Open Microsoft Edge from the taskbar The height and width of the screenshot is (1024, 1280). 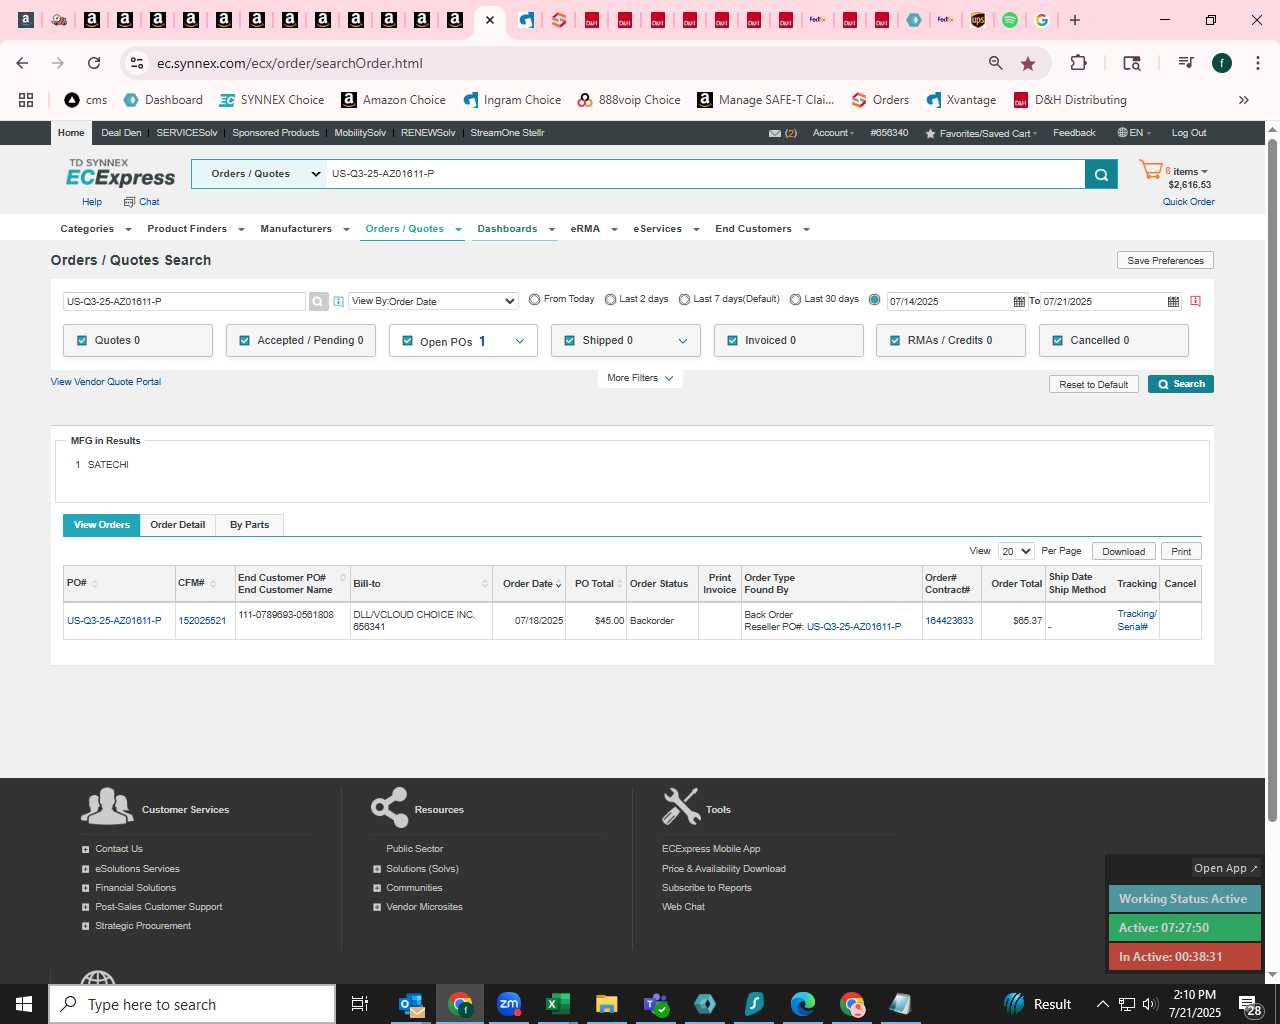(x=803, y=1004)
